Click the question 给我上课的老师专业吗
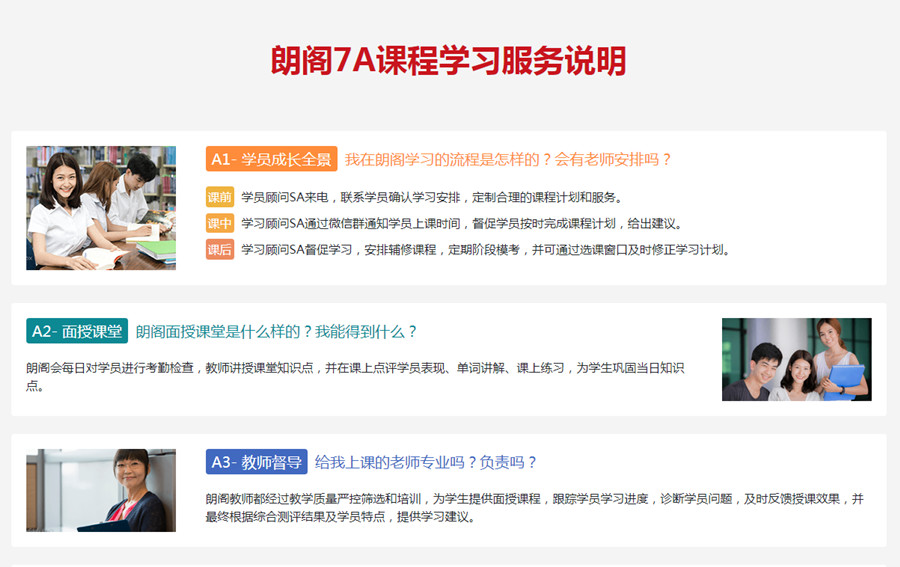Viewport: 900px width, 567px height. pos(426,462)
